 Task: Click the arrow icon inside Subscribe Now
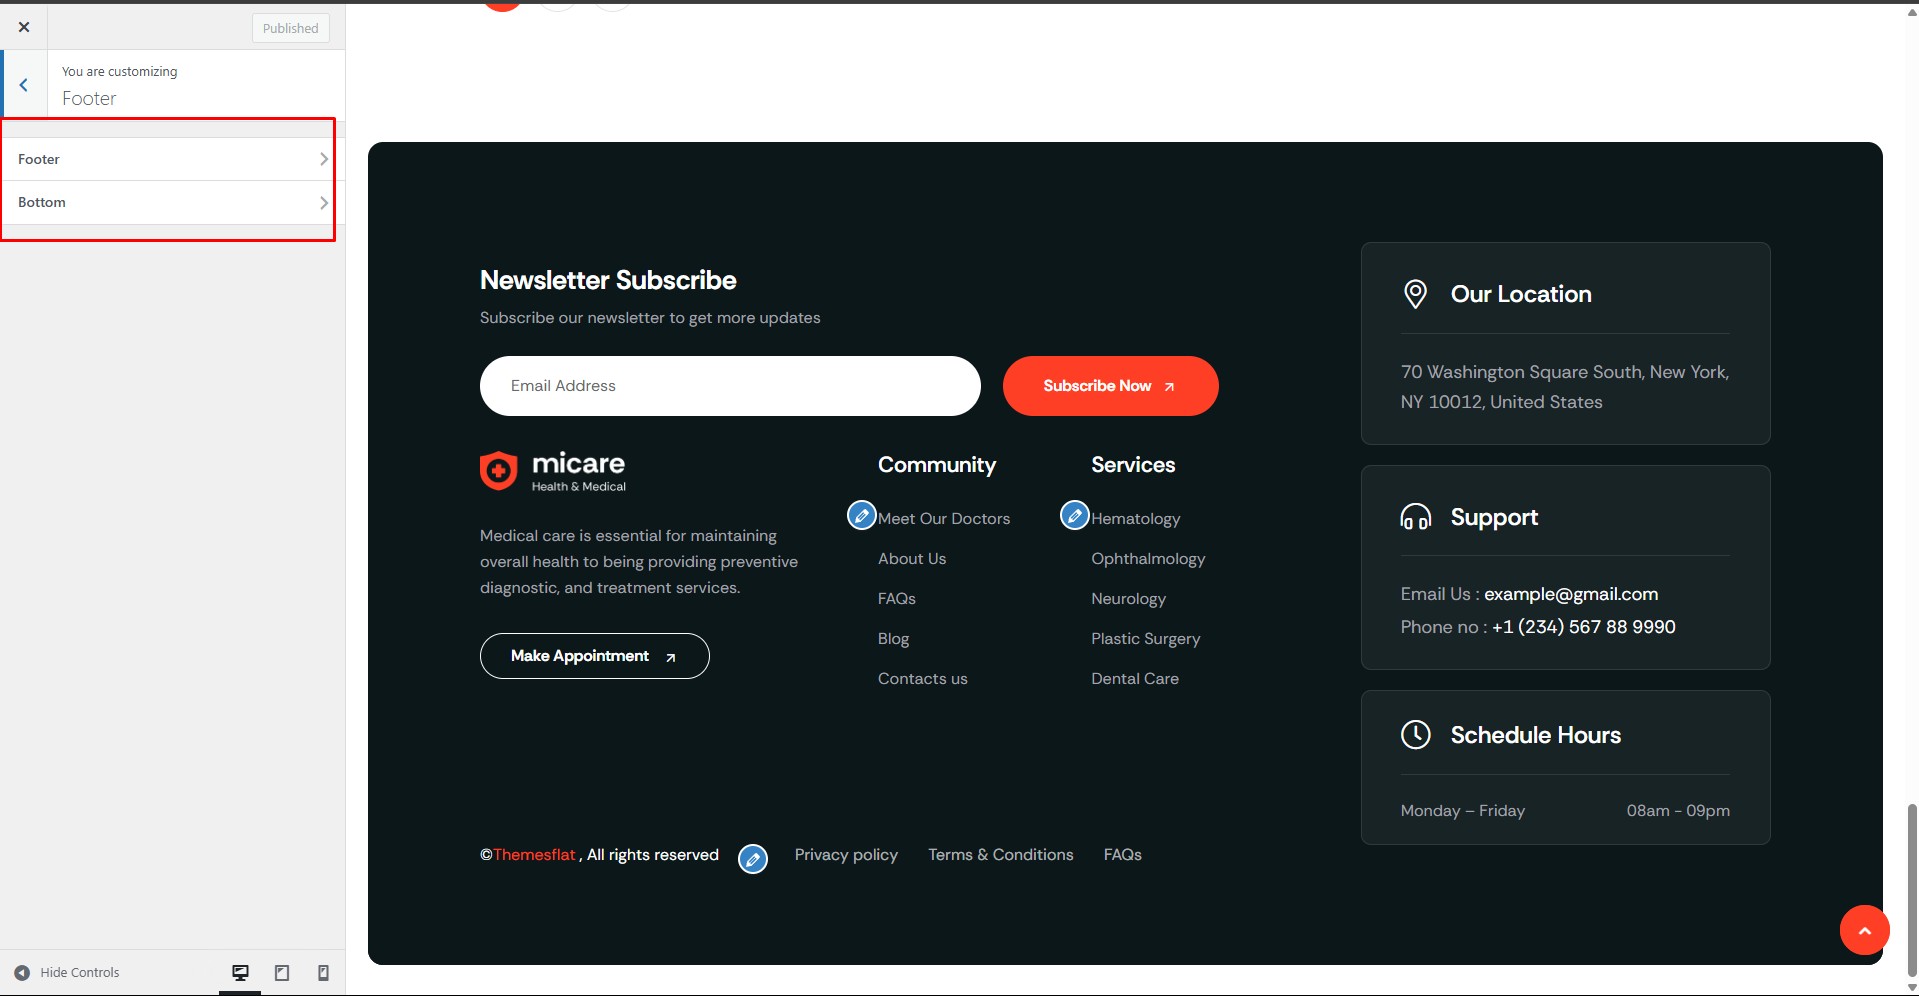1169,387
